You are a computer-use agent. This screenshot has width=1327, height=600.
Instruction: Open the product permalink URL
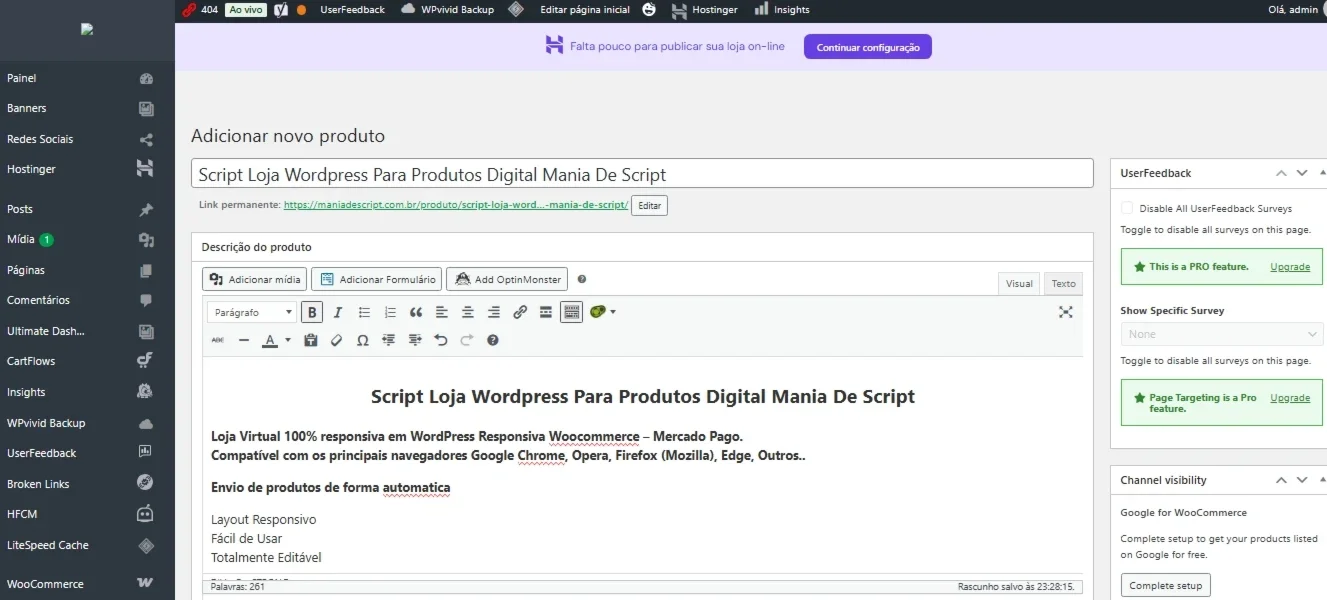(x=456, y=205)
